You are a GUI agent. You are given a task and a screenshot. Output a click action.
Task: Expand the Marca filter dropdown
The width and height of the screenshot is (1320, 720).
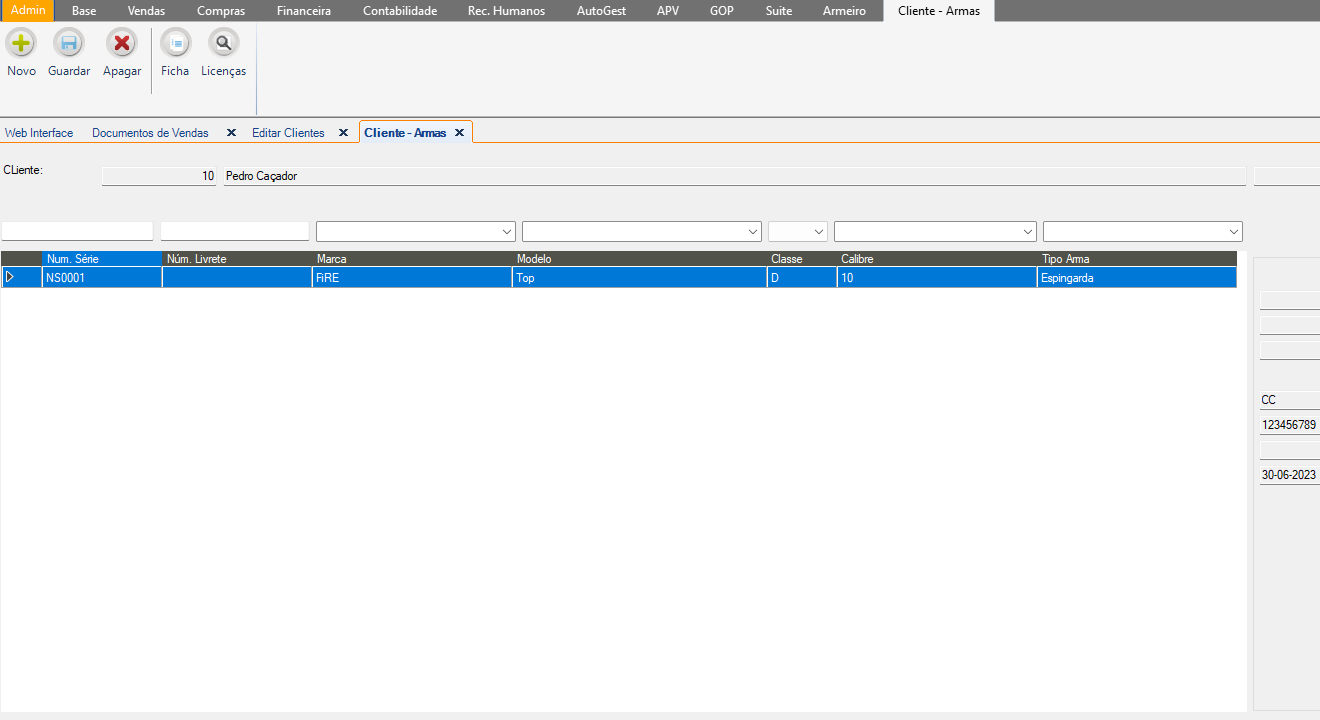(505, 231)
